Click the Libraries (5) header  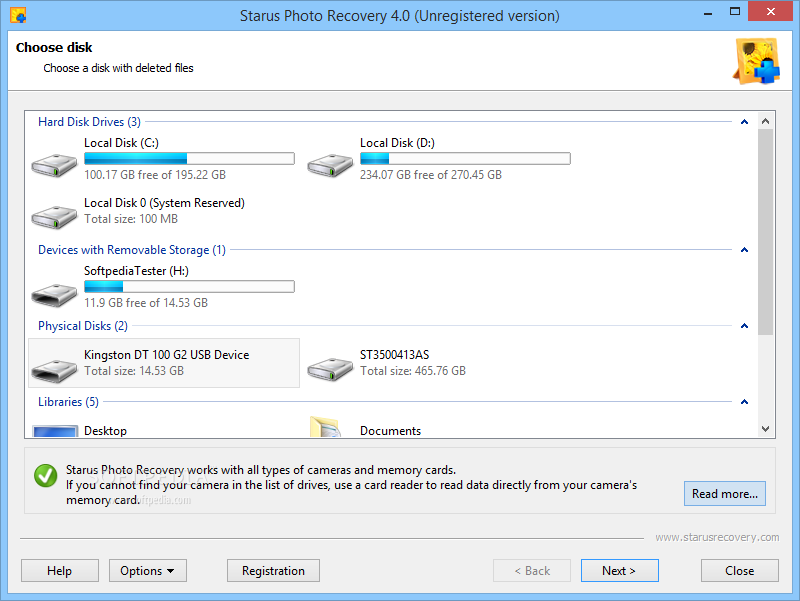coord(68,402)
